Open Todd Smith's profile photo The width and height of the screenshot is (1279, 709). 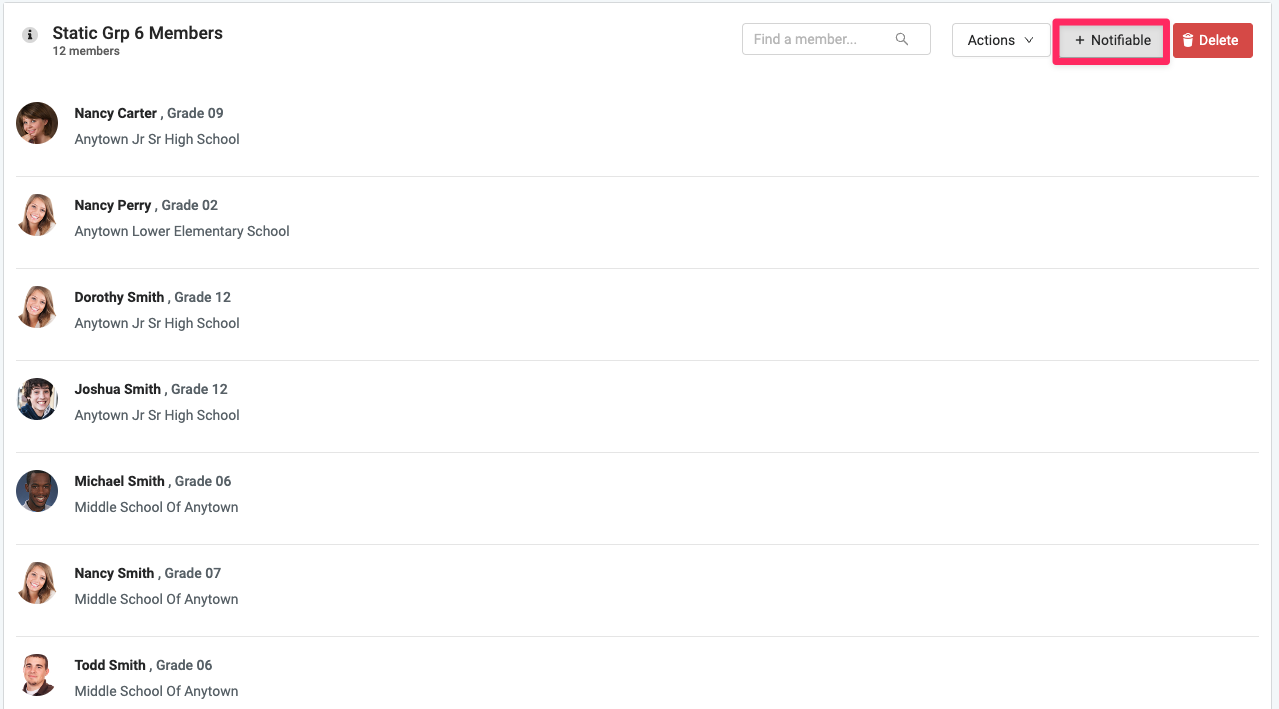pyautogui.click(x=37, y=675)
